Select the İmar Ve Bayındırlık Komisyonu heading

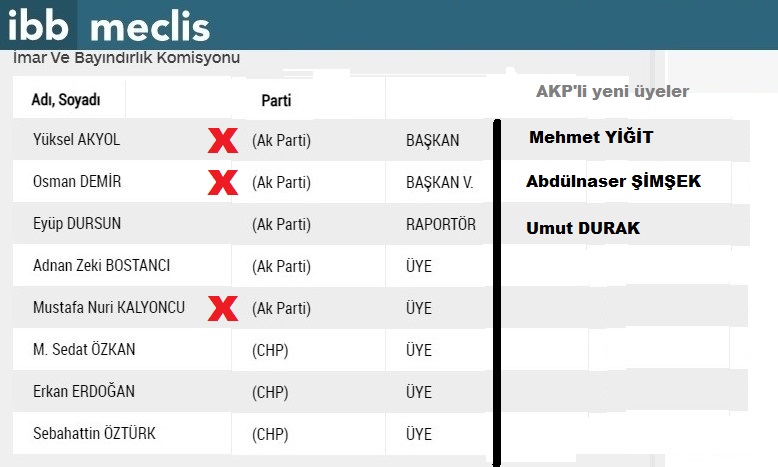click(126, 58)
